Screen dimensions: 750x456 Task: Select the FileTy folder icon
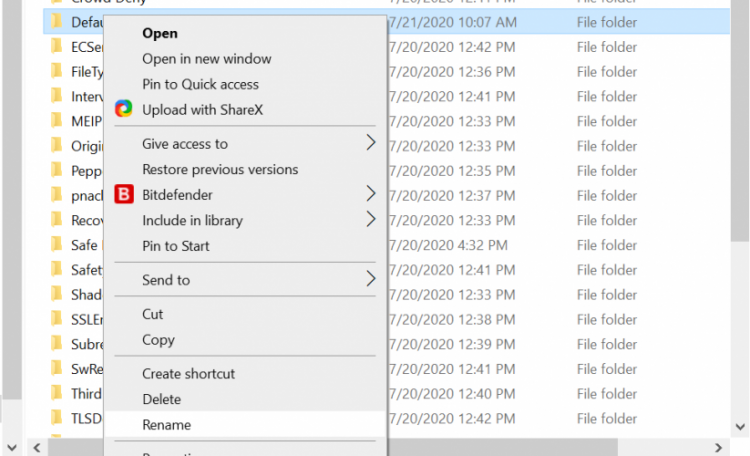56,71
